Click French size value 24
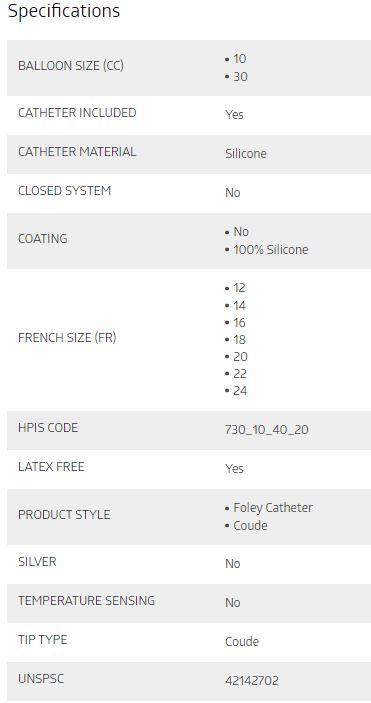The width and height of the screenshot is (371, 703). [x=240, y=391]
